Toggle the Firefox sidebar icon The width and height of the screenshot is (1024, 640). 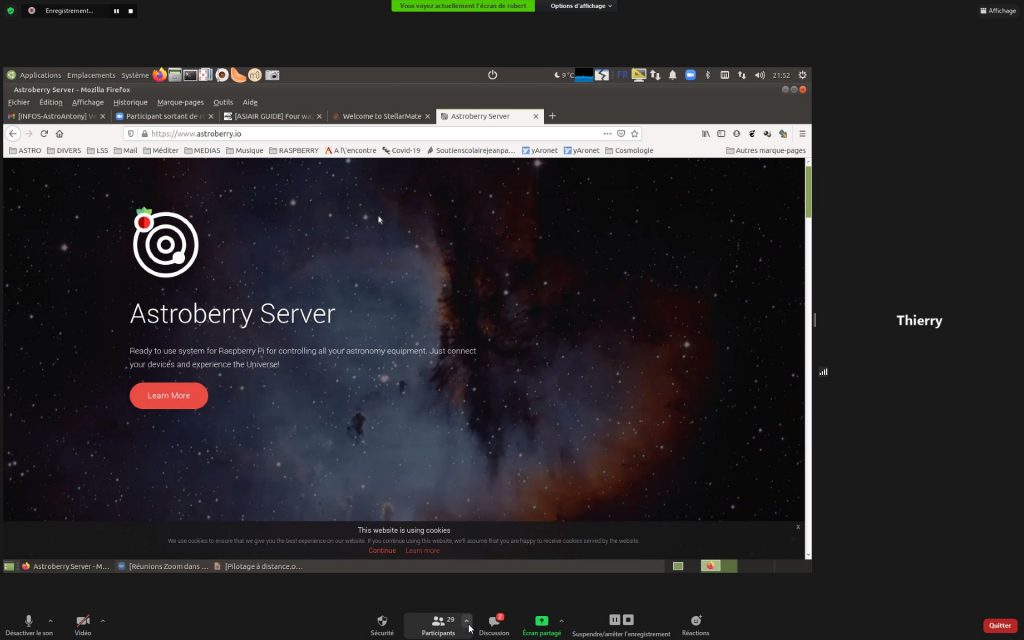(x=721, y=134)
